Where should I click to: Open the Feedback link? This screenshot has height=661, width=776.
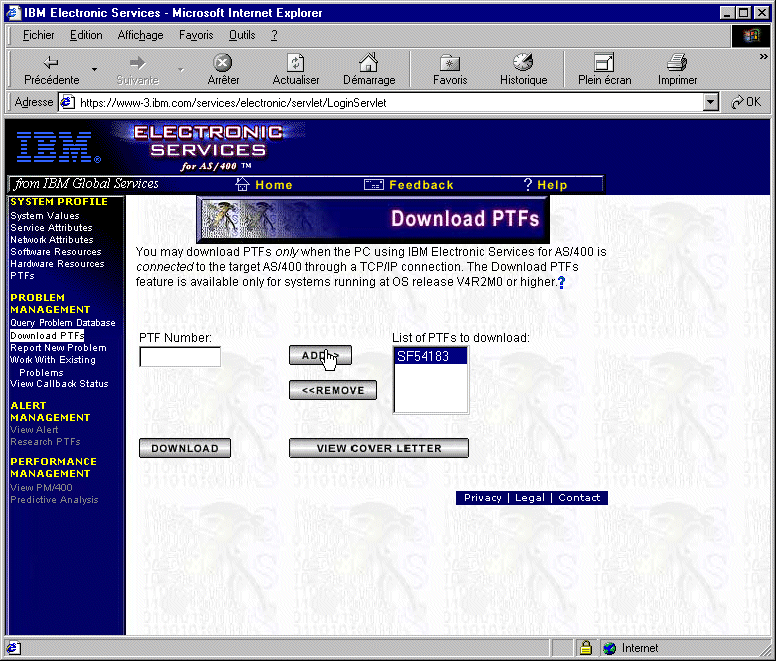pyautogui.click(x=421, y=185)
